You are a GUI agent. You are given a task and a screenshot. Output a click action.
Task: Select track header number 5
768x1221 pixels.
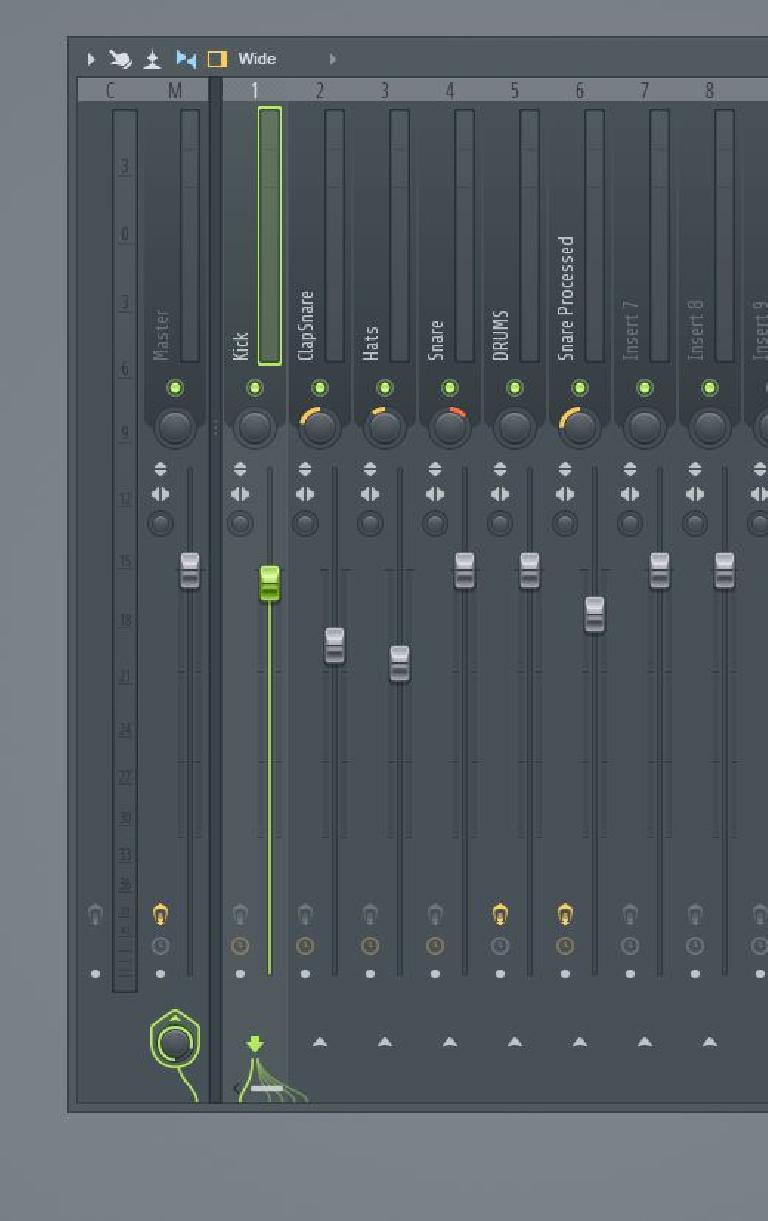515,91
